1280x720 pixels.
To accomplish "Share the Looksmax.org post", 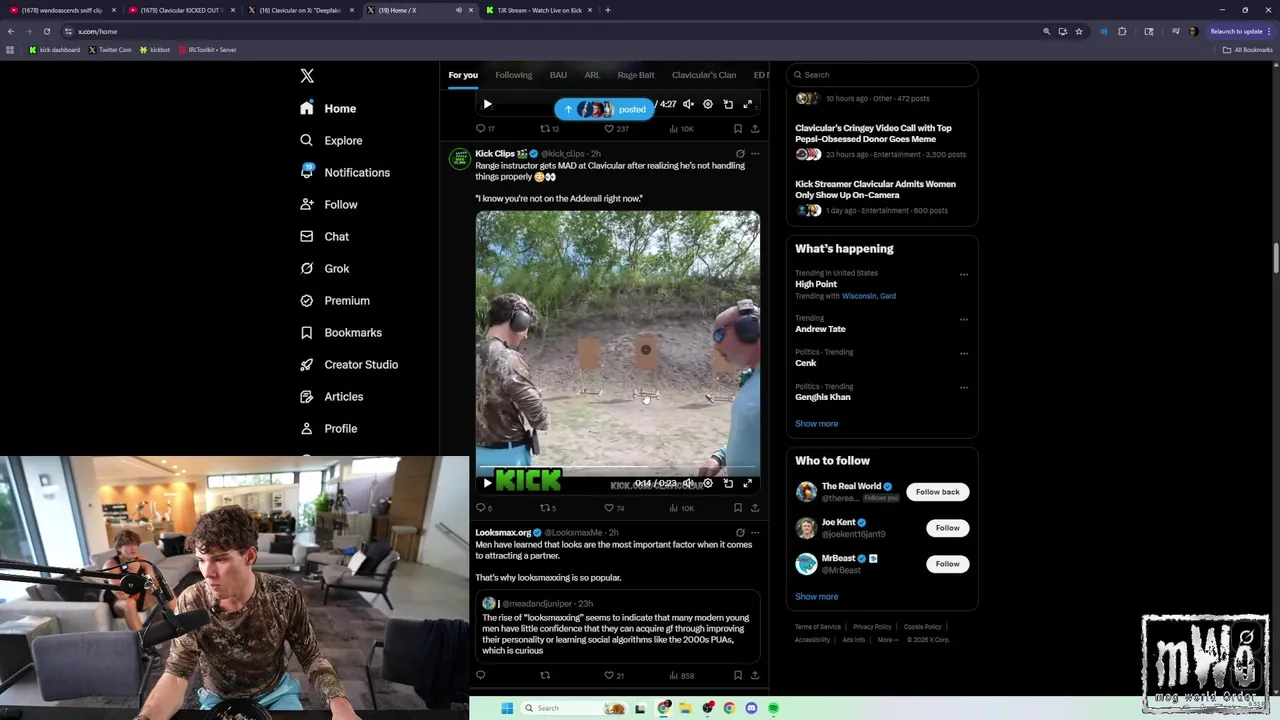I will (755, 675).
